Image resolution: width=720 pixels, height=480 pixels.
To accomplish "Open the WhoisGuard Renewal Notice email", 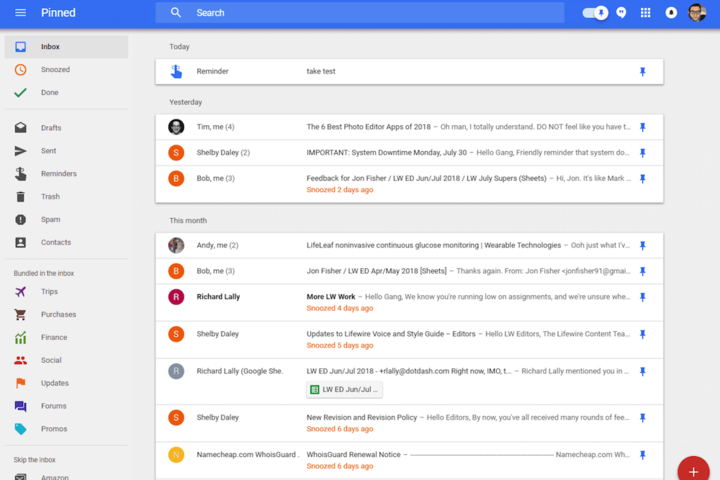I will pyautogui.click(x=409, y=460).
